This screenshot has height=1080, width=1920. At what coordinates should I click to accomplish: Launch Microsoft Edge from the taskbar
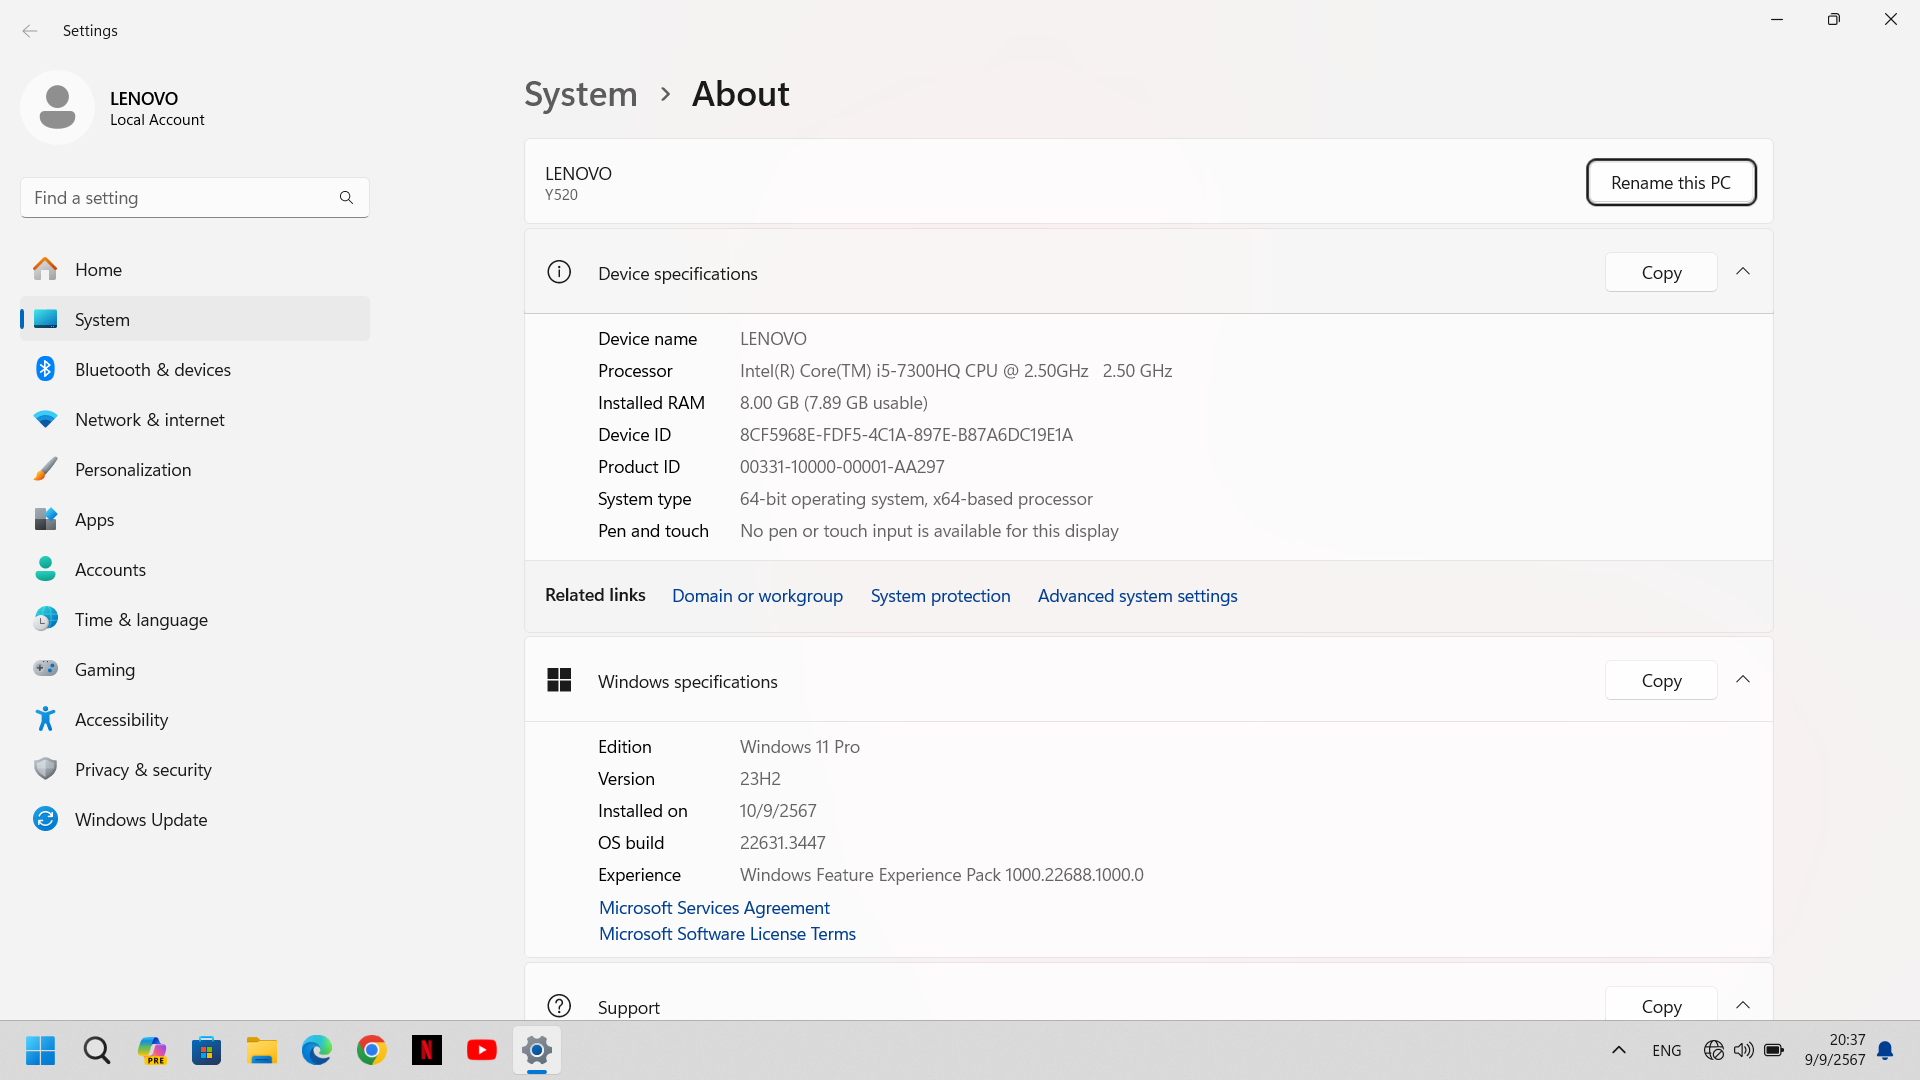pyautogui.click(x=317, y=1050)
